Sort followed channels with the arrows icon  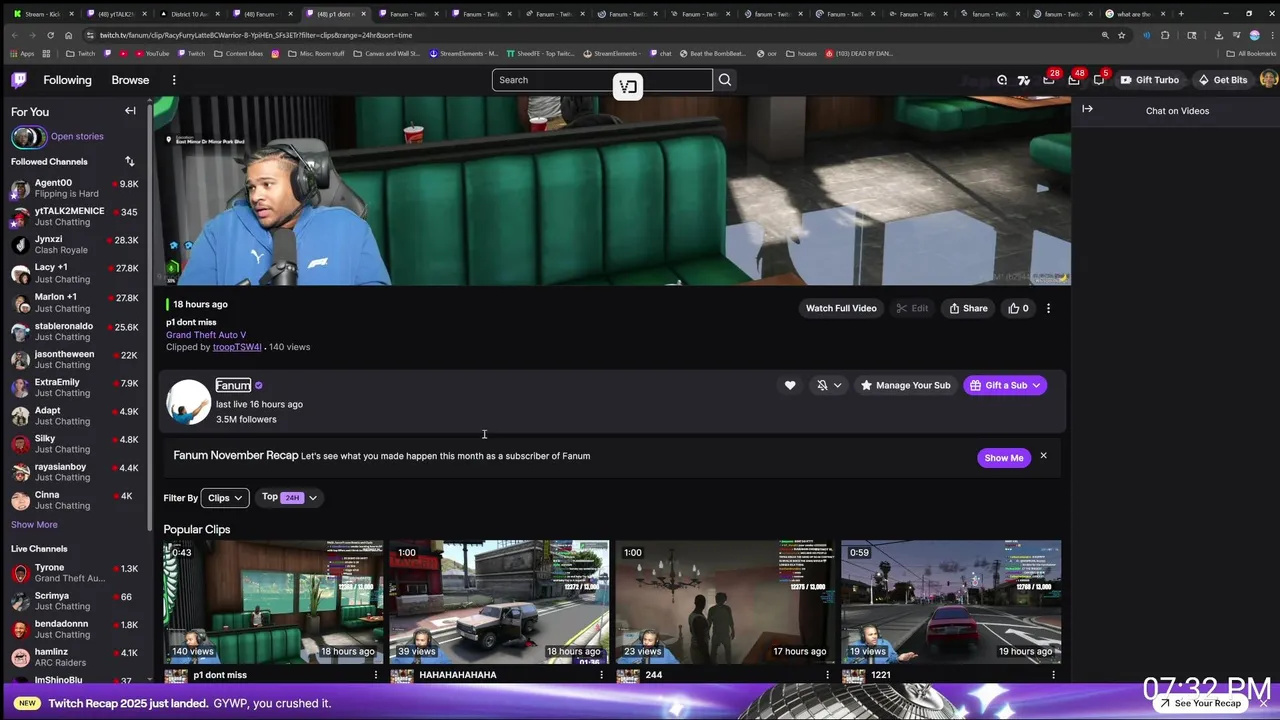tap(129, 161)
